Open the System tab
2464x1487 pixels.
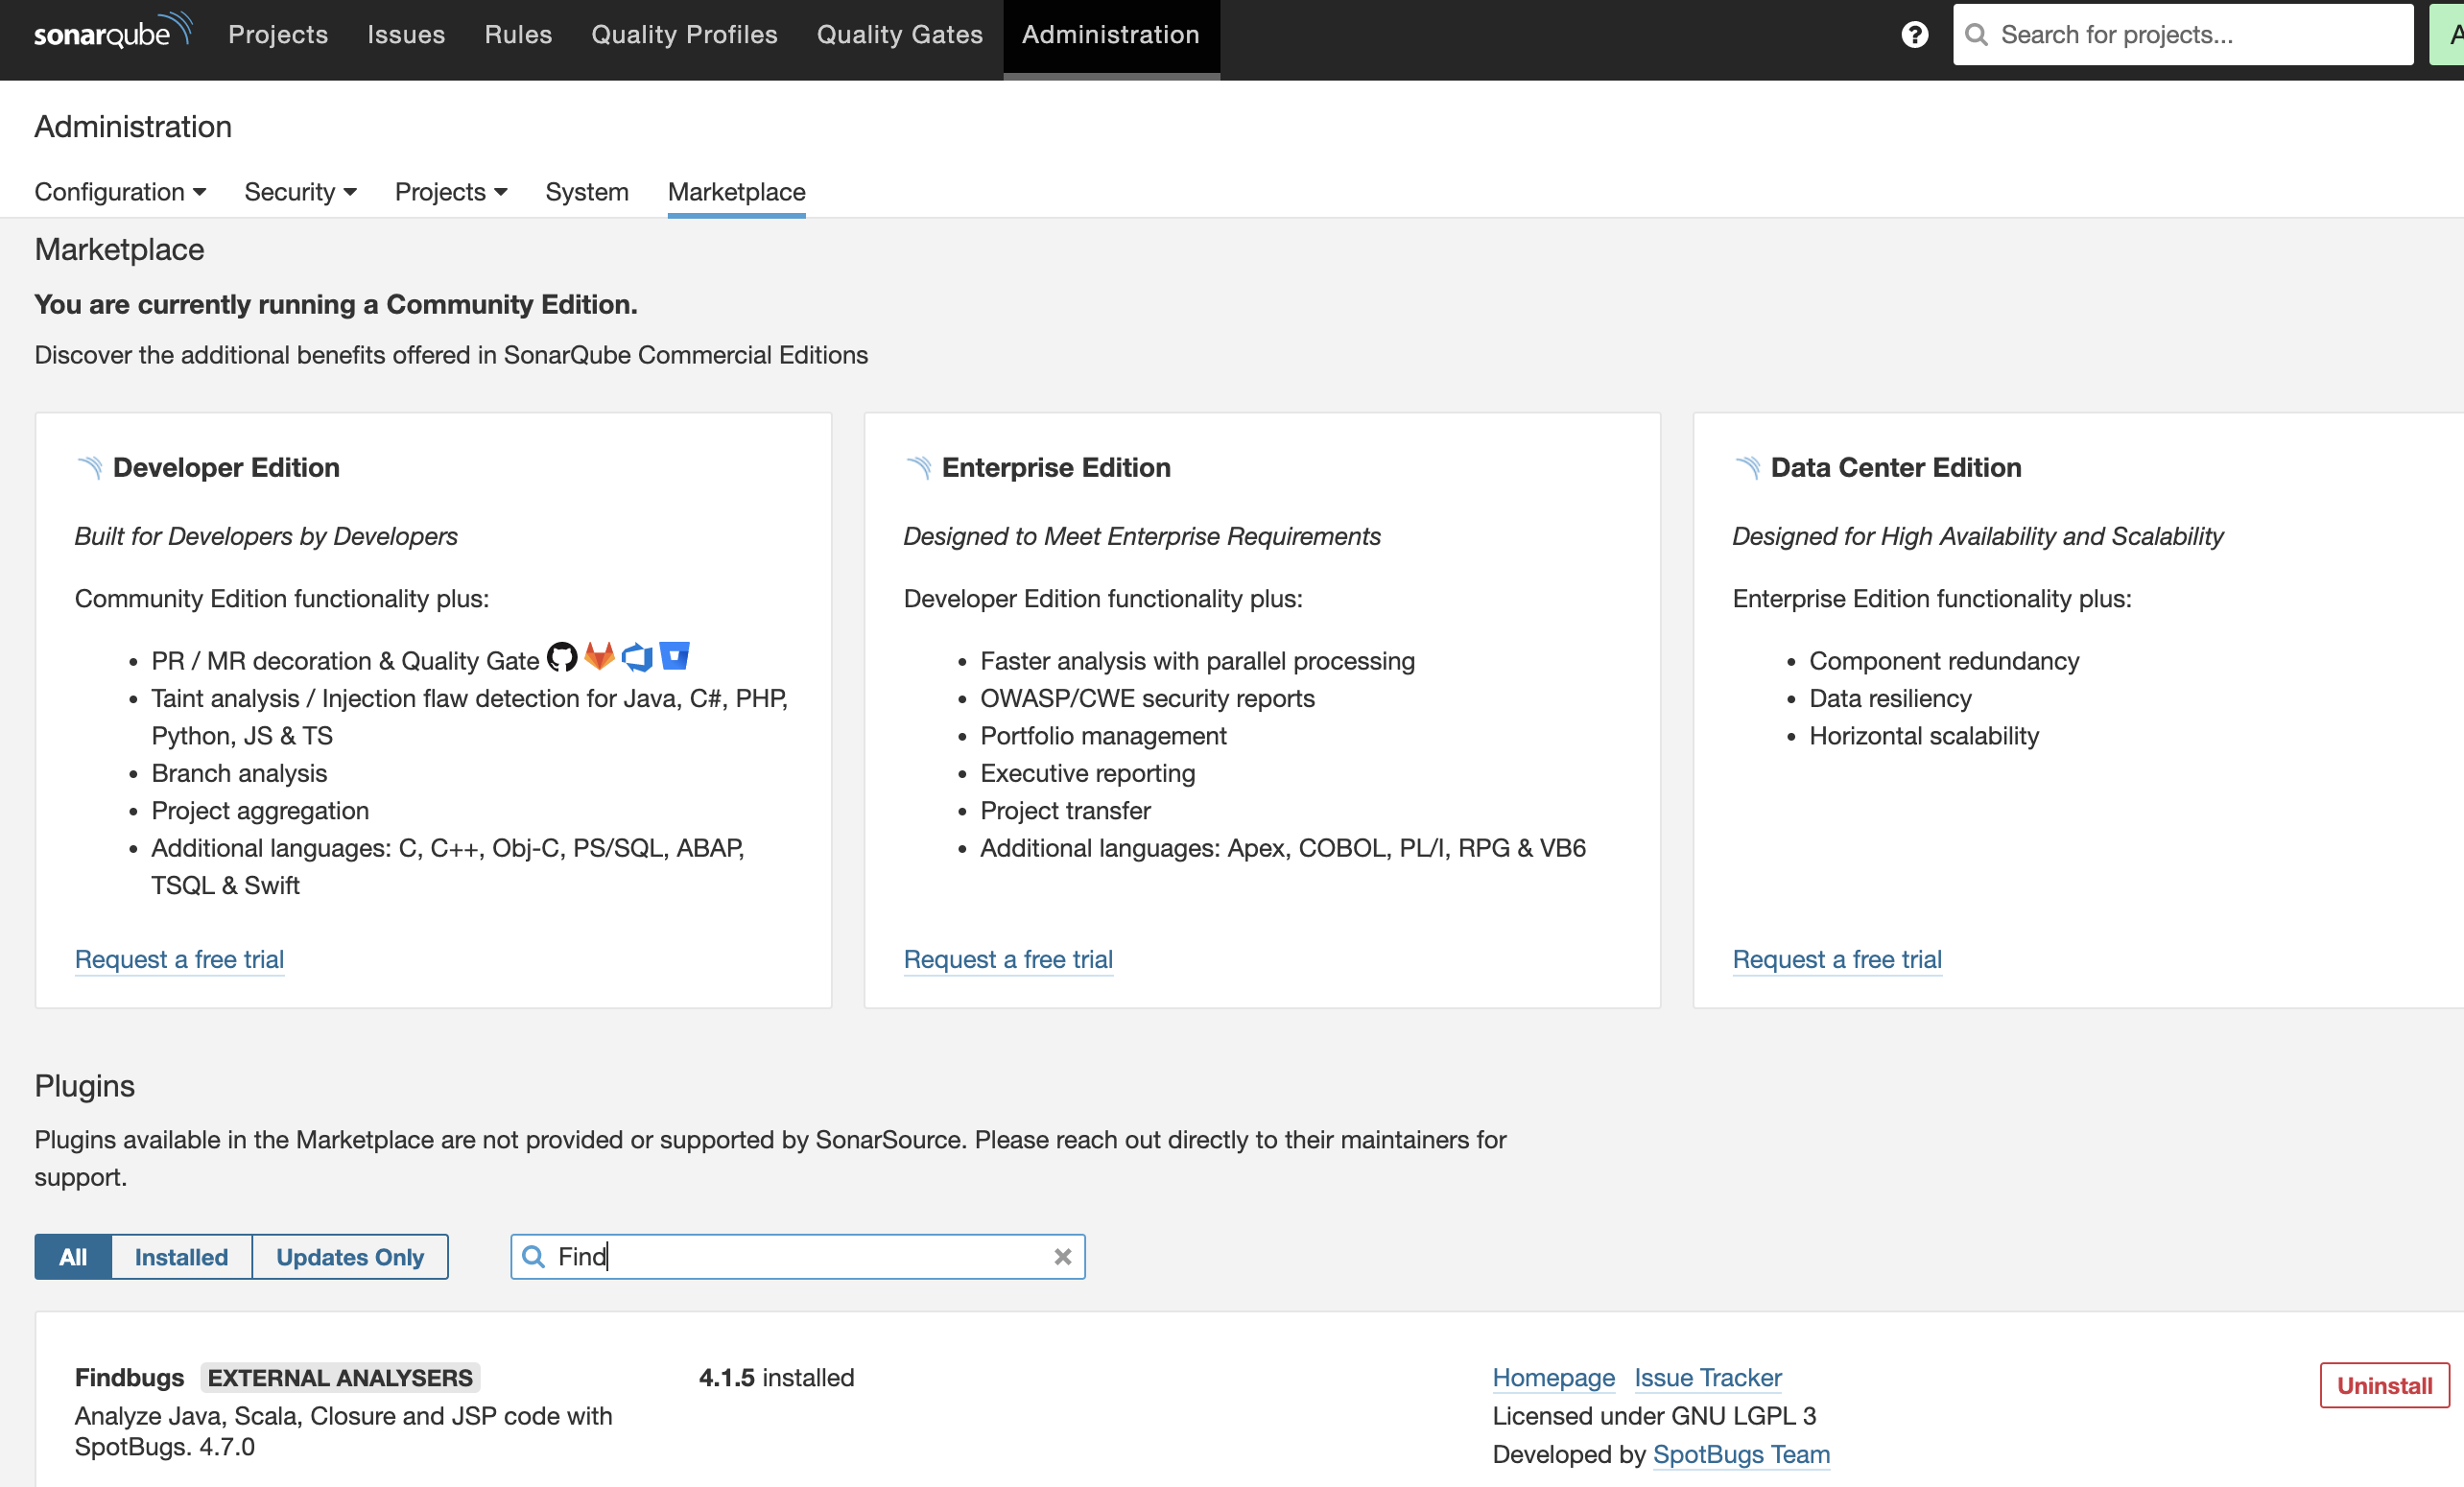pos(587,192)
